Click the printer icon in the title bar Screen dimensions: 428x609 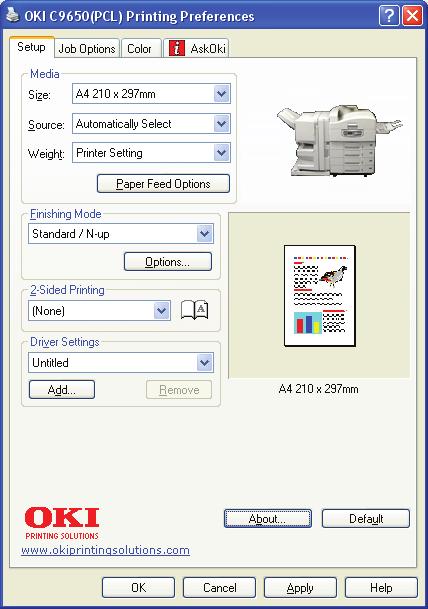[12, 16]
